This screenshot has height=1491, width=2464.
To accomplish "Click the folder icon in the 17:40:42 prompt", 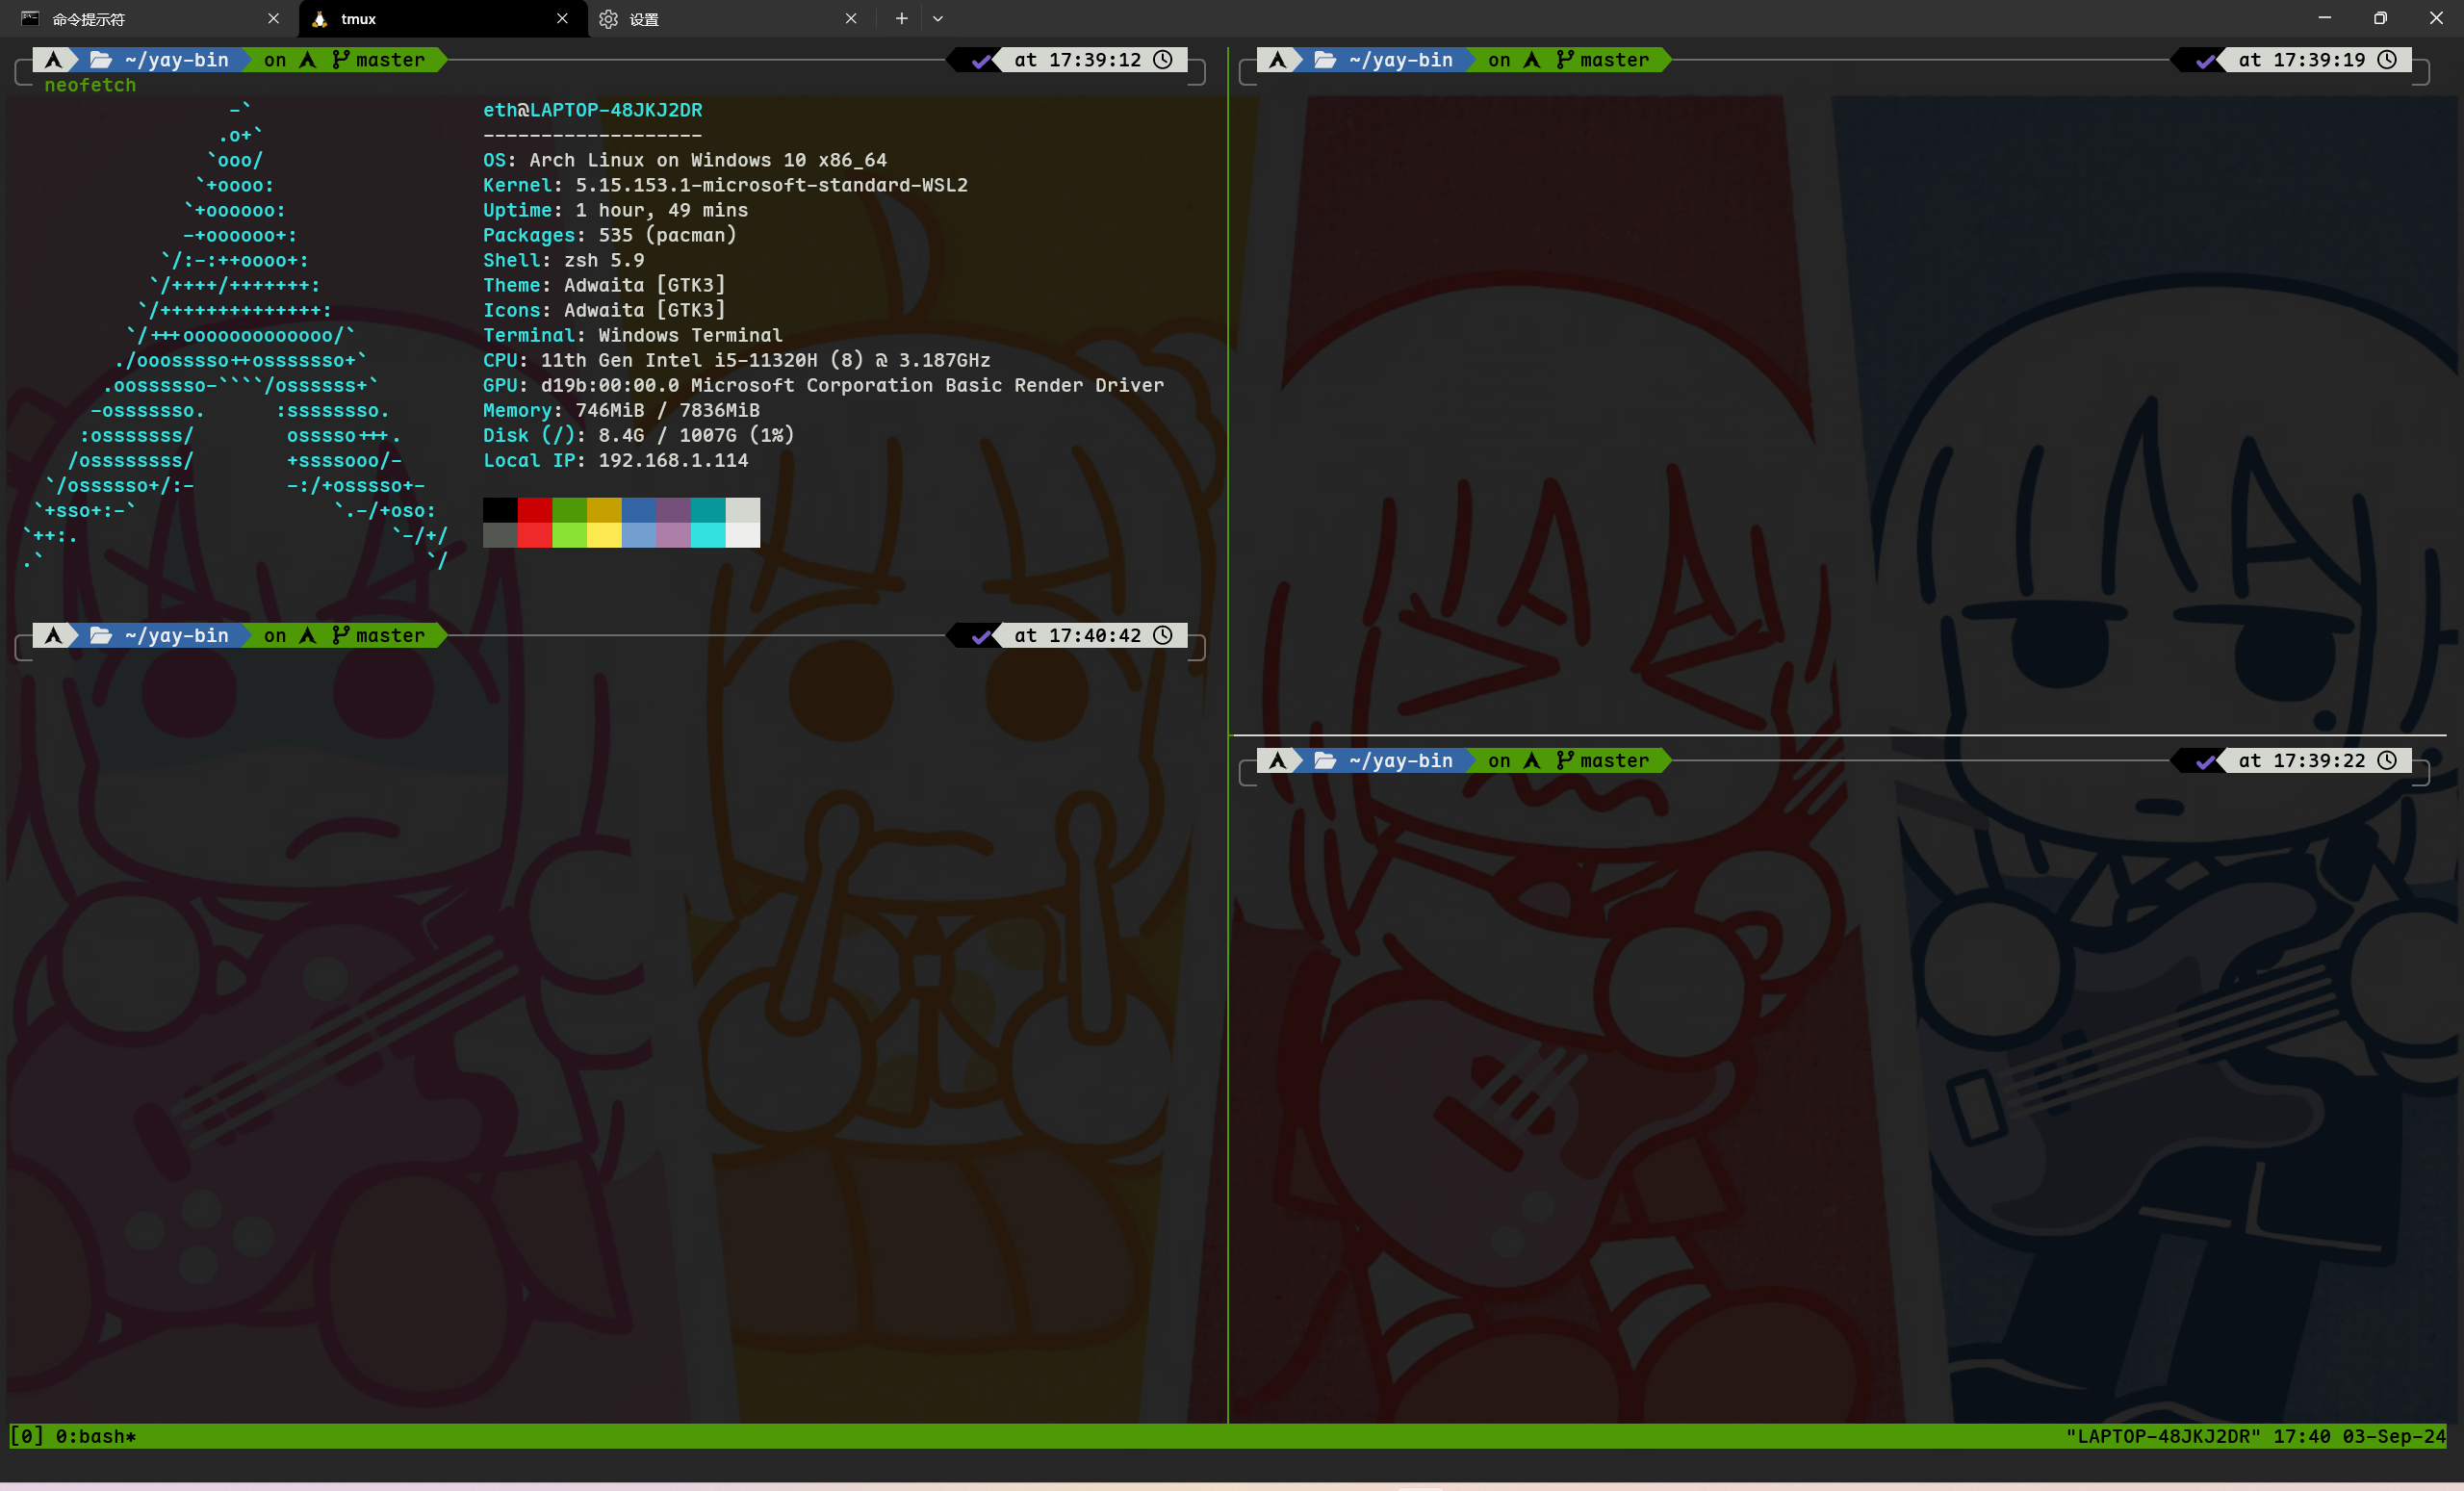I will (101, 635).
